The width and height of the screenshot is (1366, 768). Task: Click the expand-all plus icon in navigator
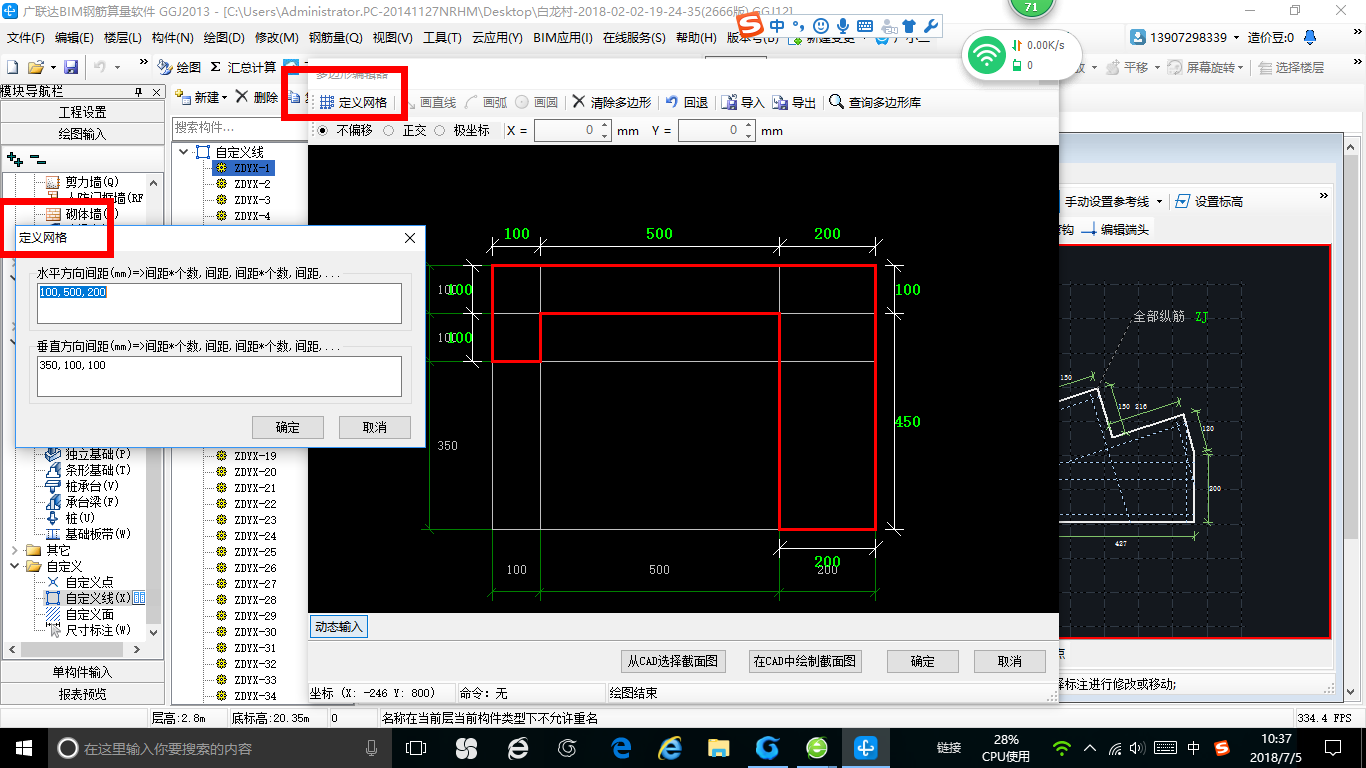coord(15,158)
